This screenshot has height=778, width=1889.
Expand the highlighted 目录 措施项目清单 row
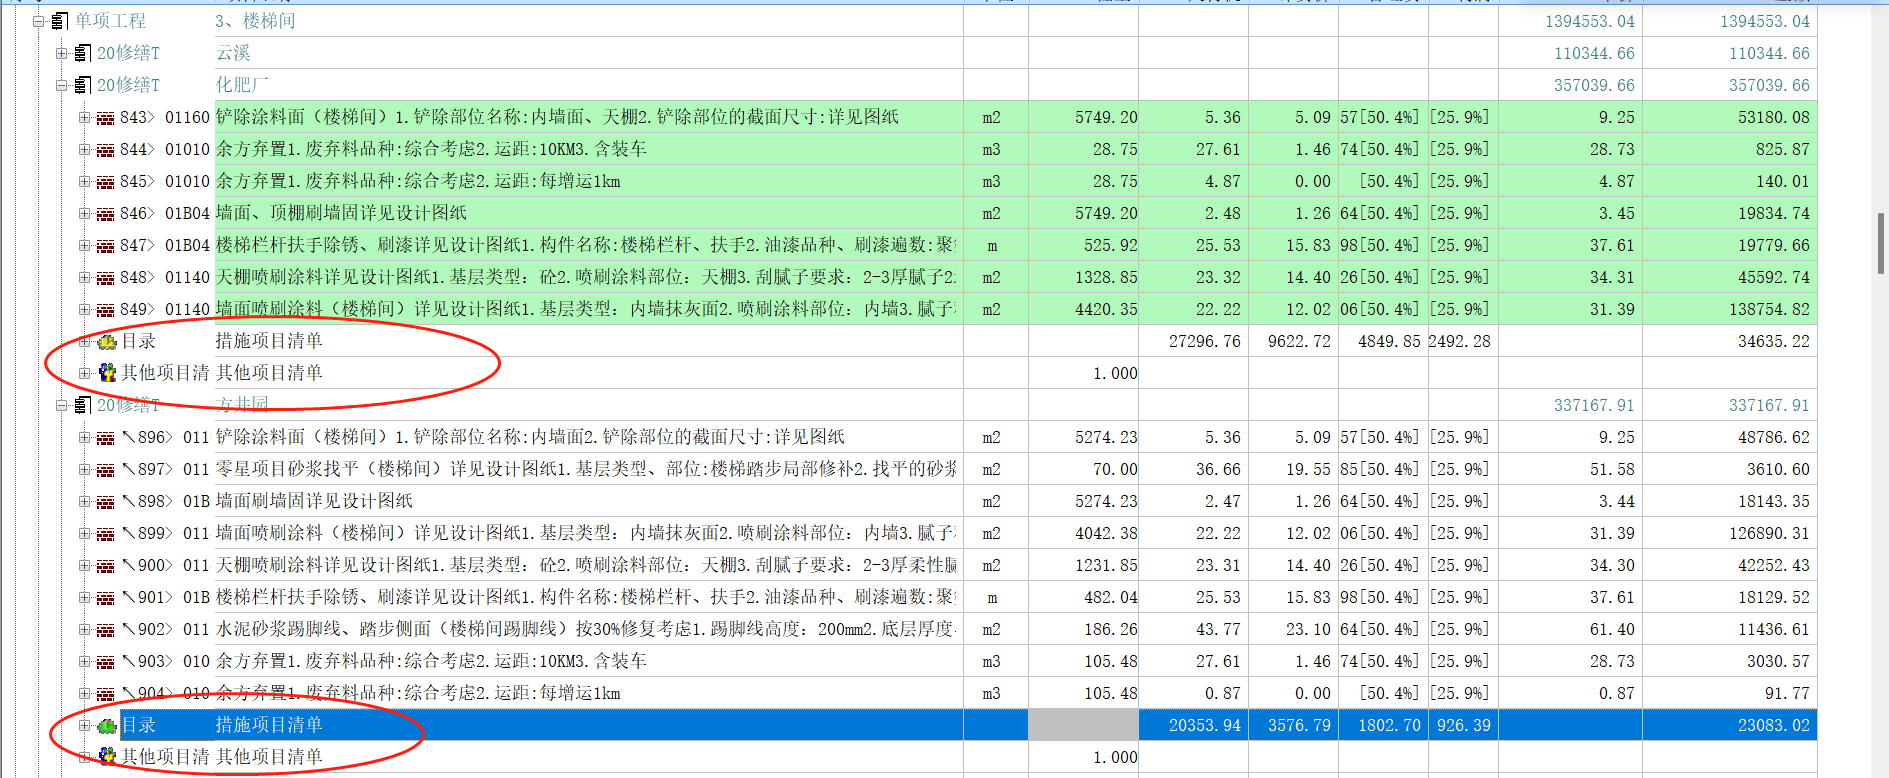84,725
